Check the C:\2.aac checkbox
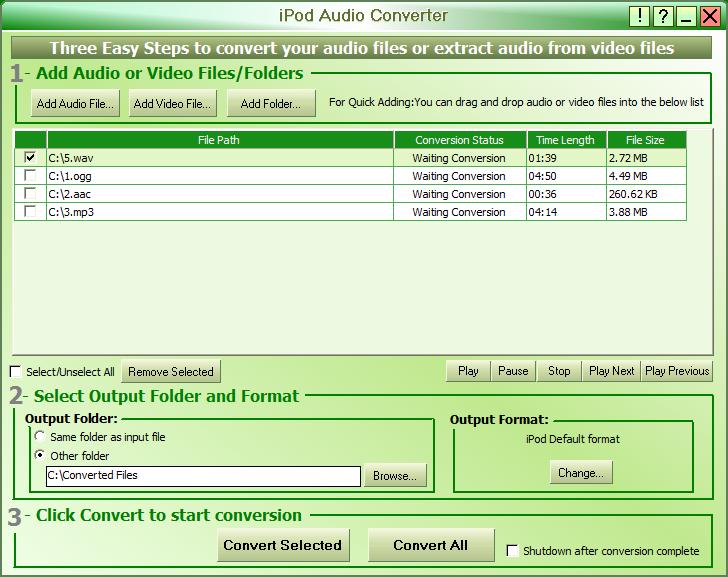This screenshot has width=728, height=577. pos(30,194)
